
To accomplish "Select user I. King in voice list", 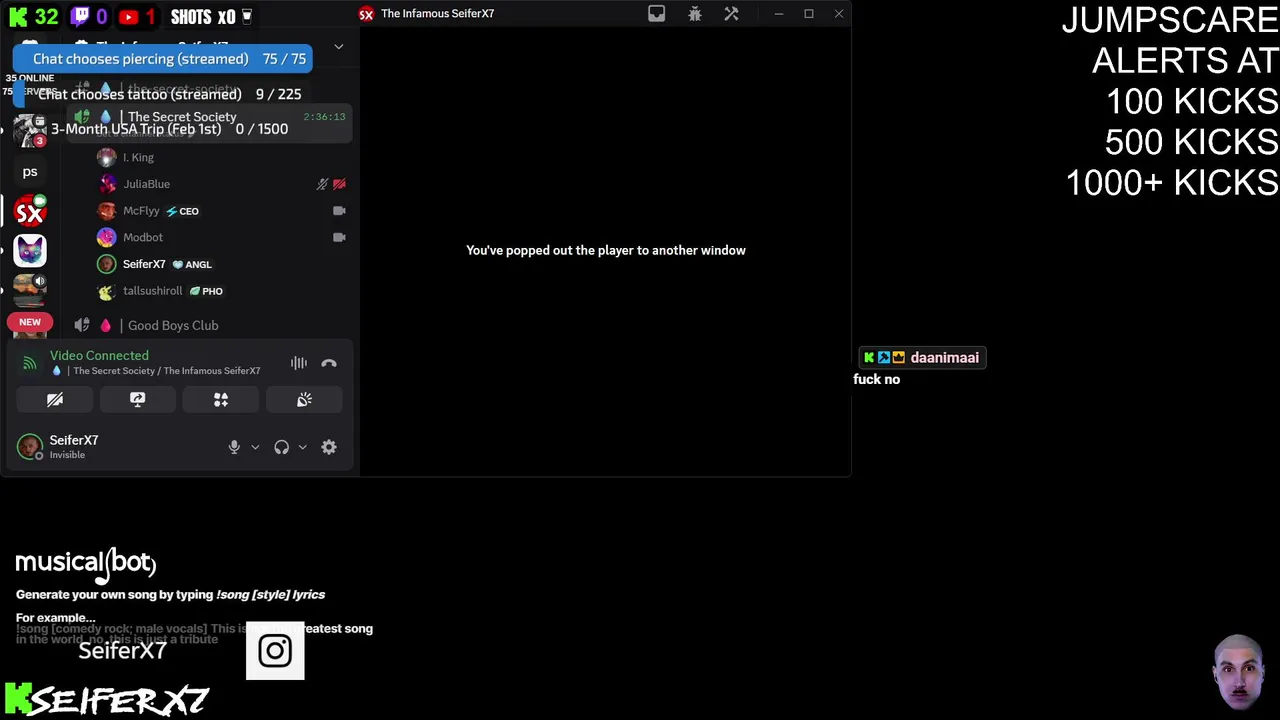I will coord(138,157).
